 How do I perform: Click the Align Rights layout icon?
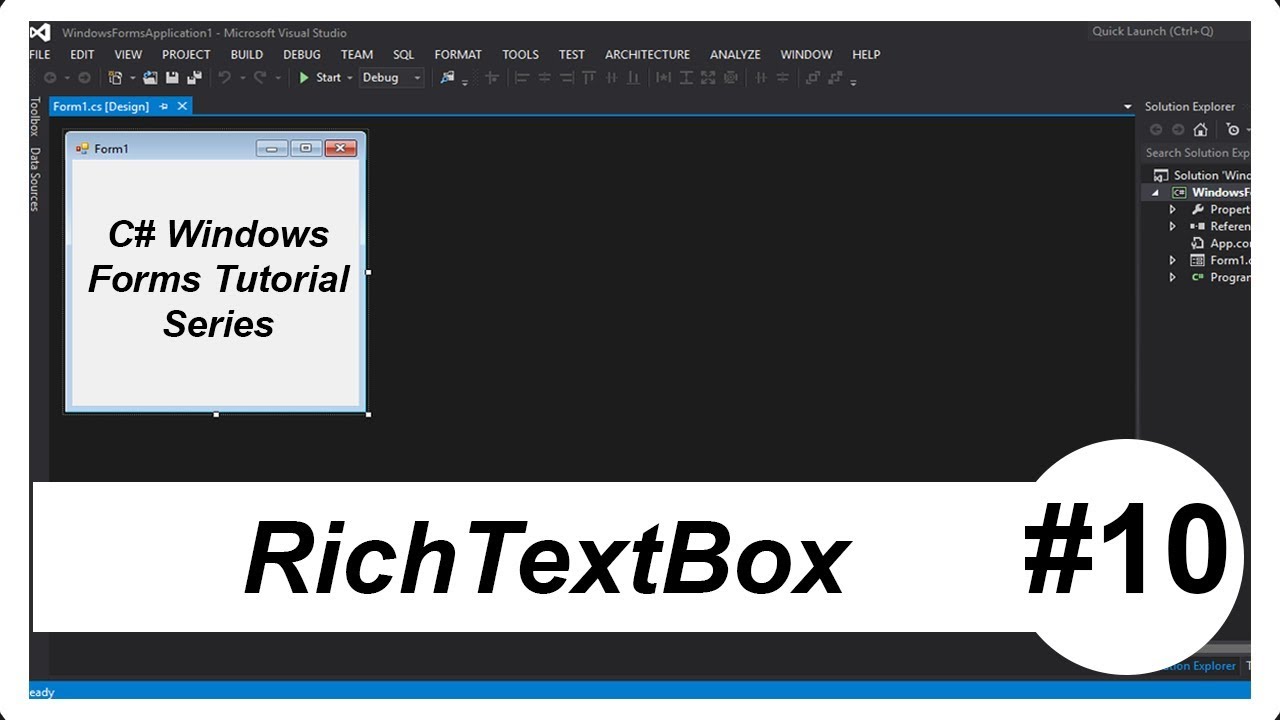[x=566, y=78]
